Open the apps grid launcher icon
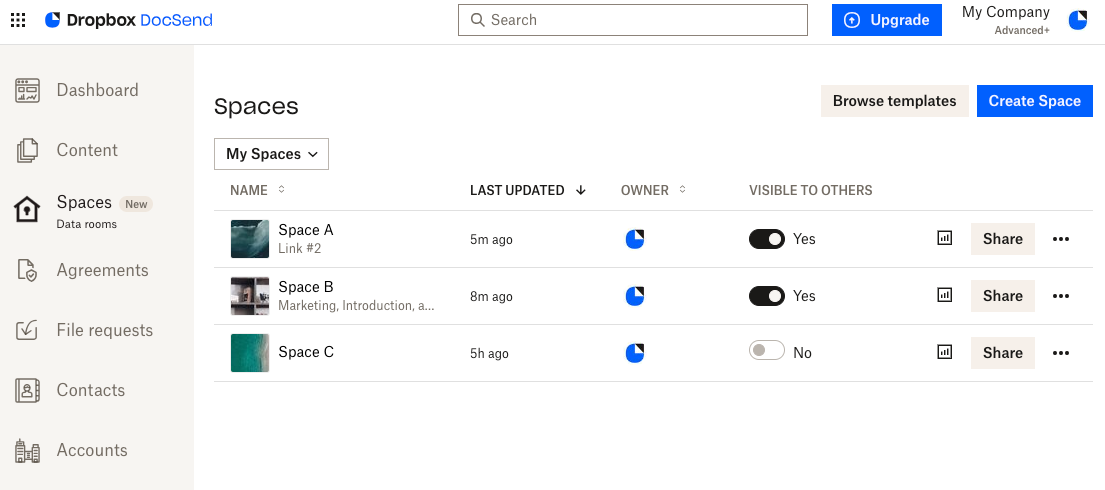Screen dimensions: 1105x490 click(18, 20)
